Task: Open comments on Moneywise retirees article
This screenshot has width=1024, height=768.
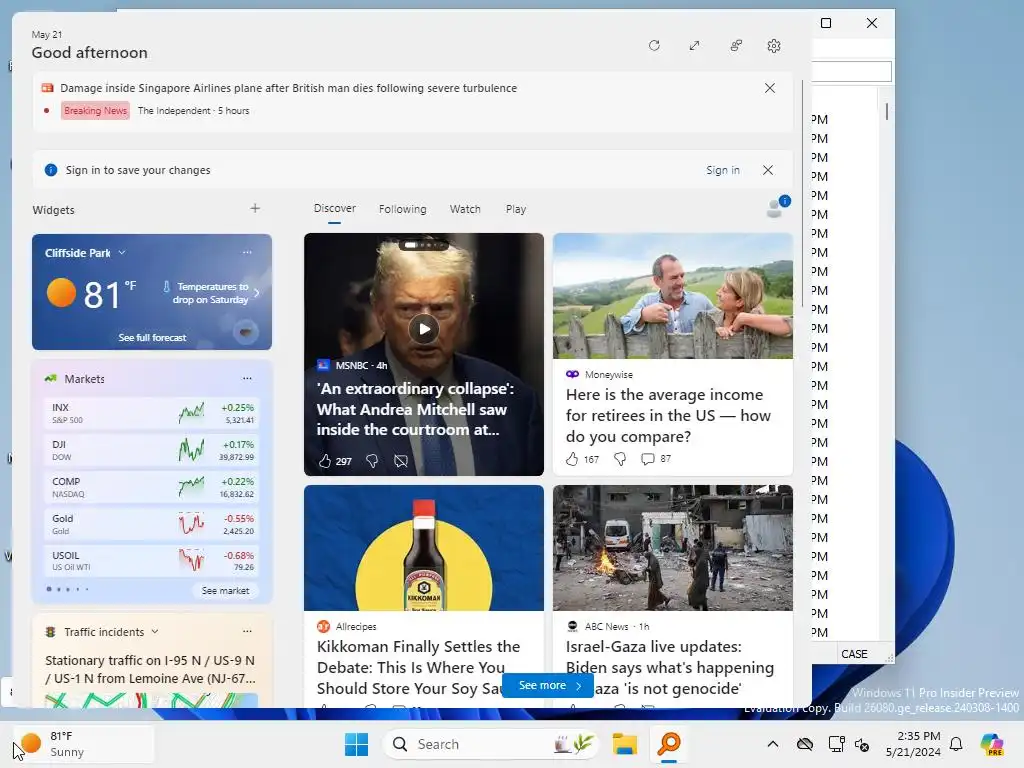Action: tap(648, 459)
